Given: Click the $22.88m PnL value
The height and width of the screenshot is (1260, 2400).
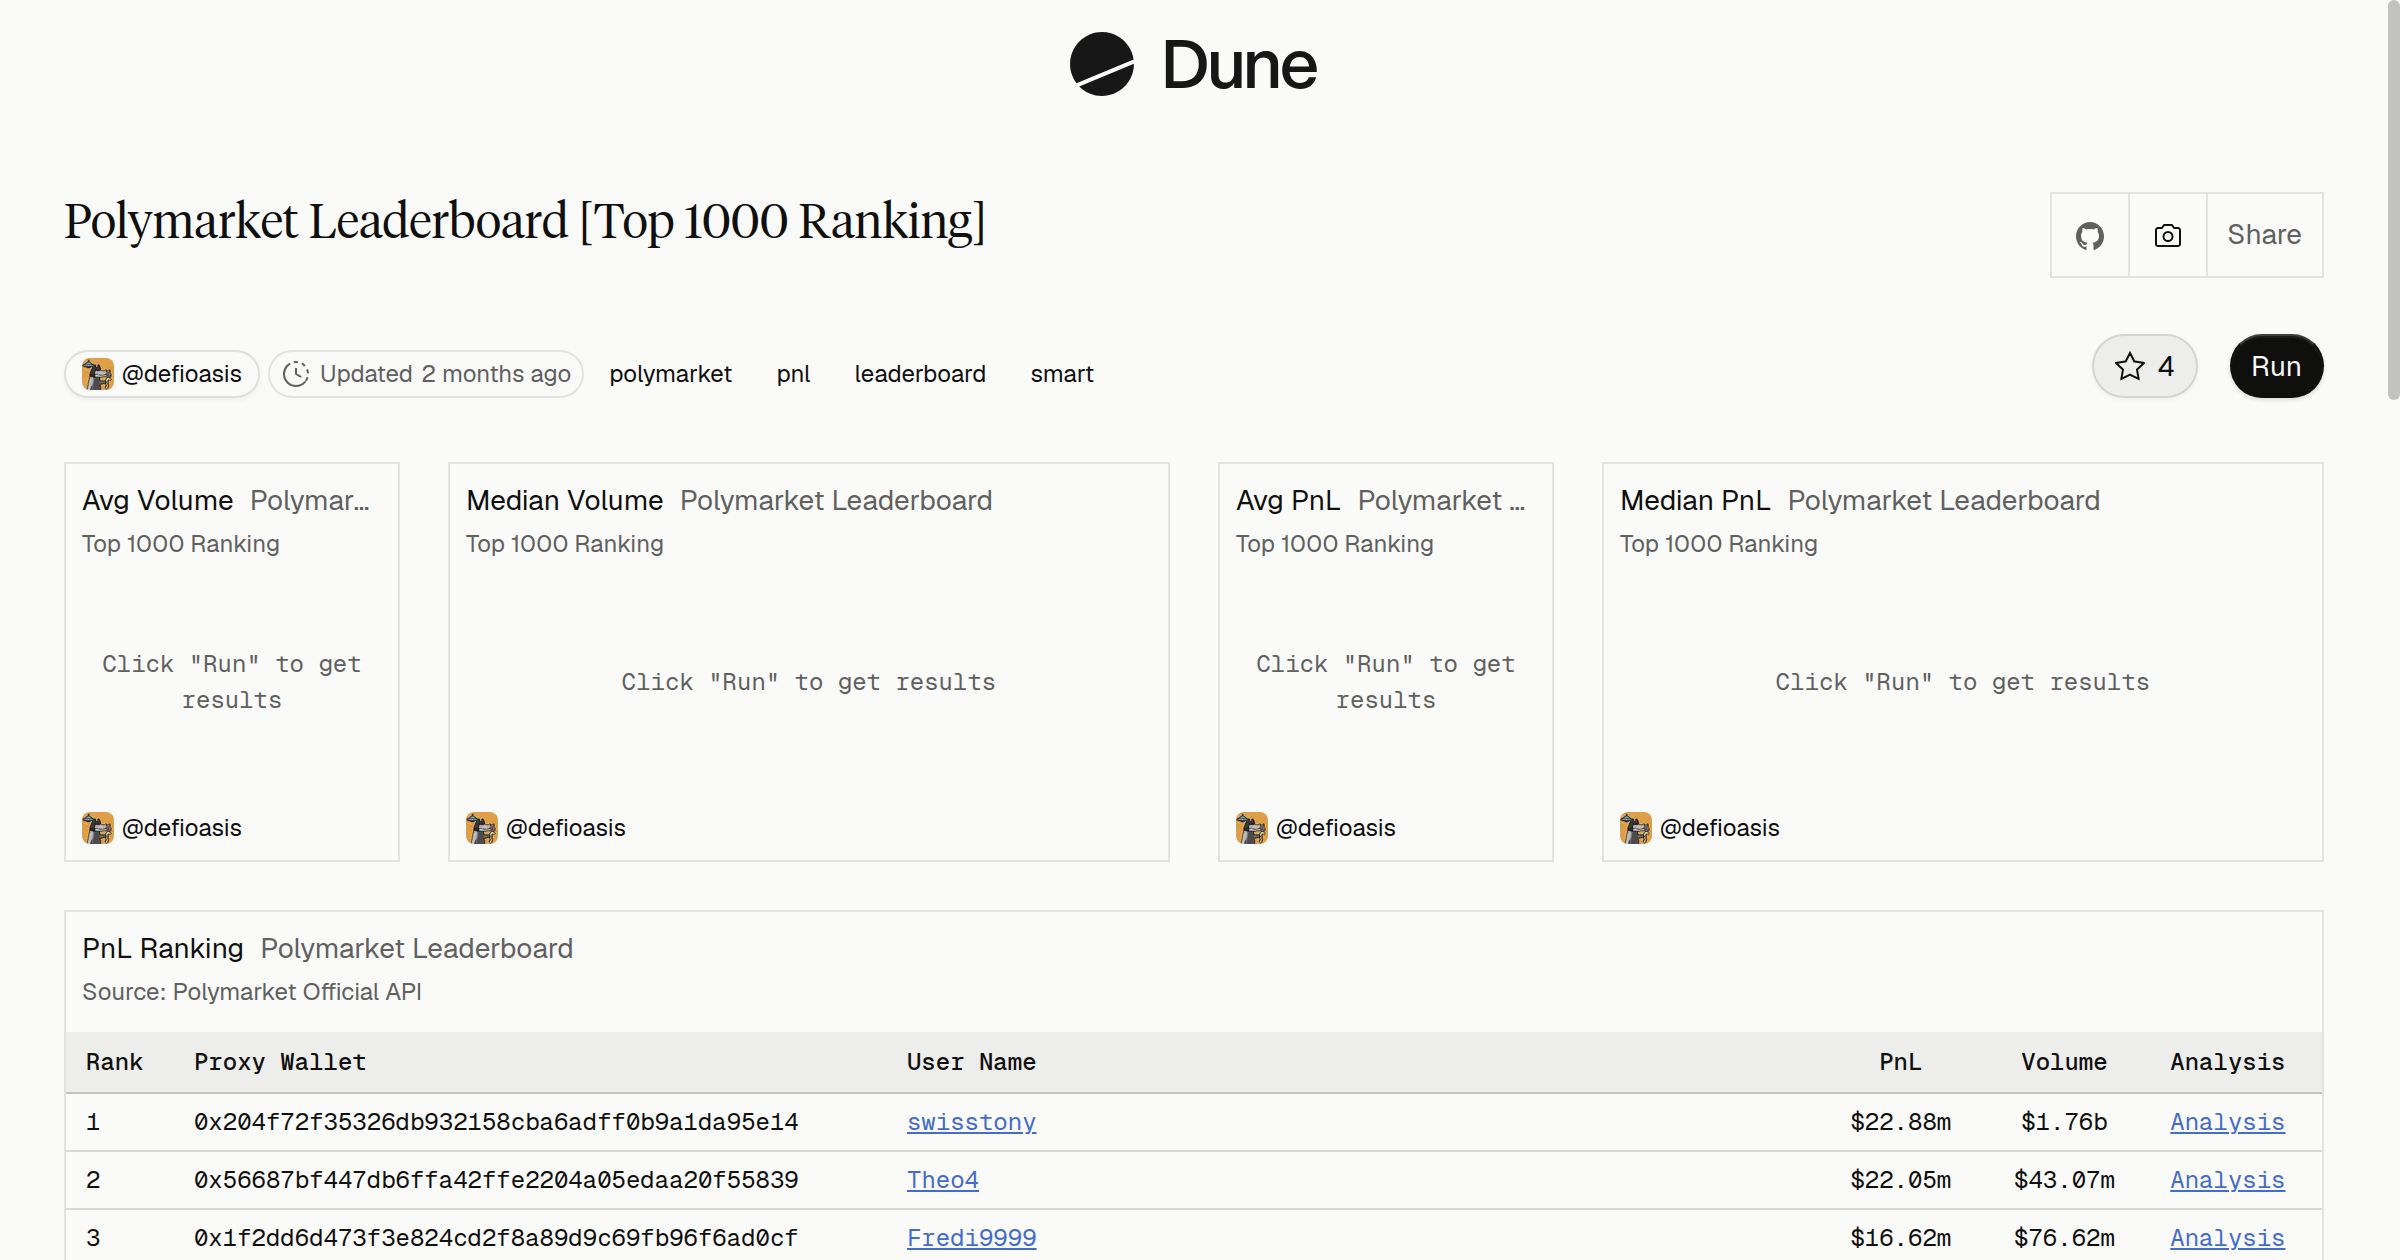Looking at the screenshot, I should tap(1900, 1122).
